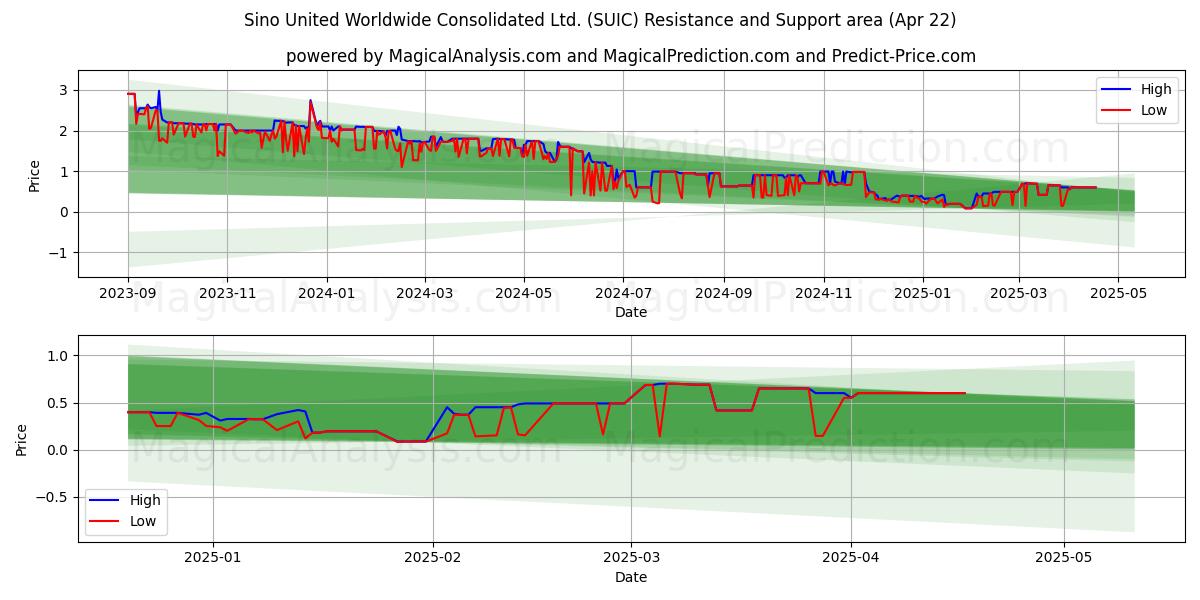Click the '2024-05' tick label on the top chart

[523, 293]
